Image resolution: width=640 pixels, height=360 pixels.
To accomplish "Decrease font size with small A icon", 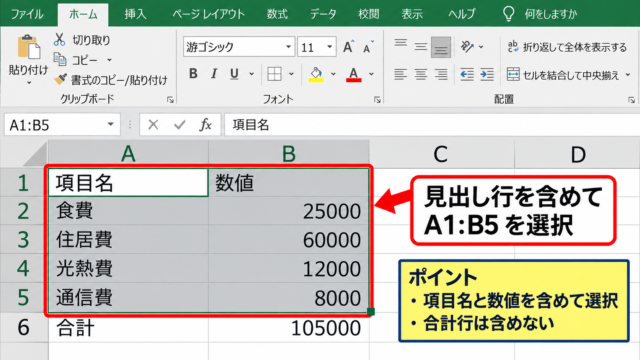I will tap(368, 47).
